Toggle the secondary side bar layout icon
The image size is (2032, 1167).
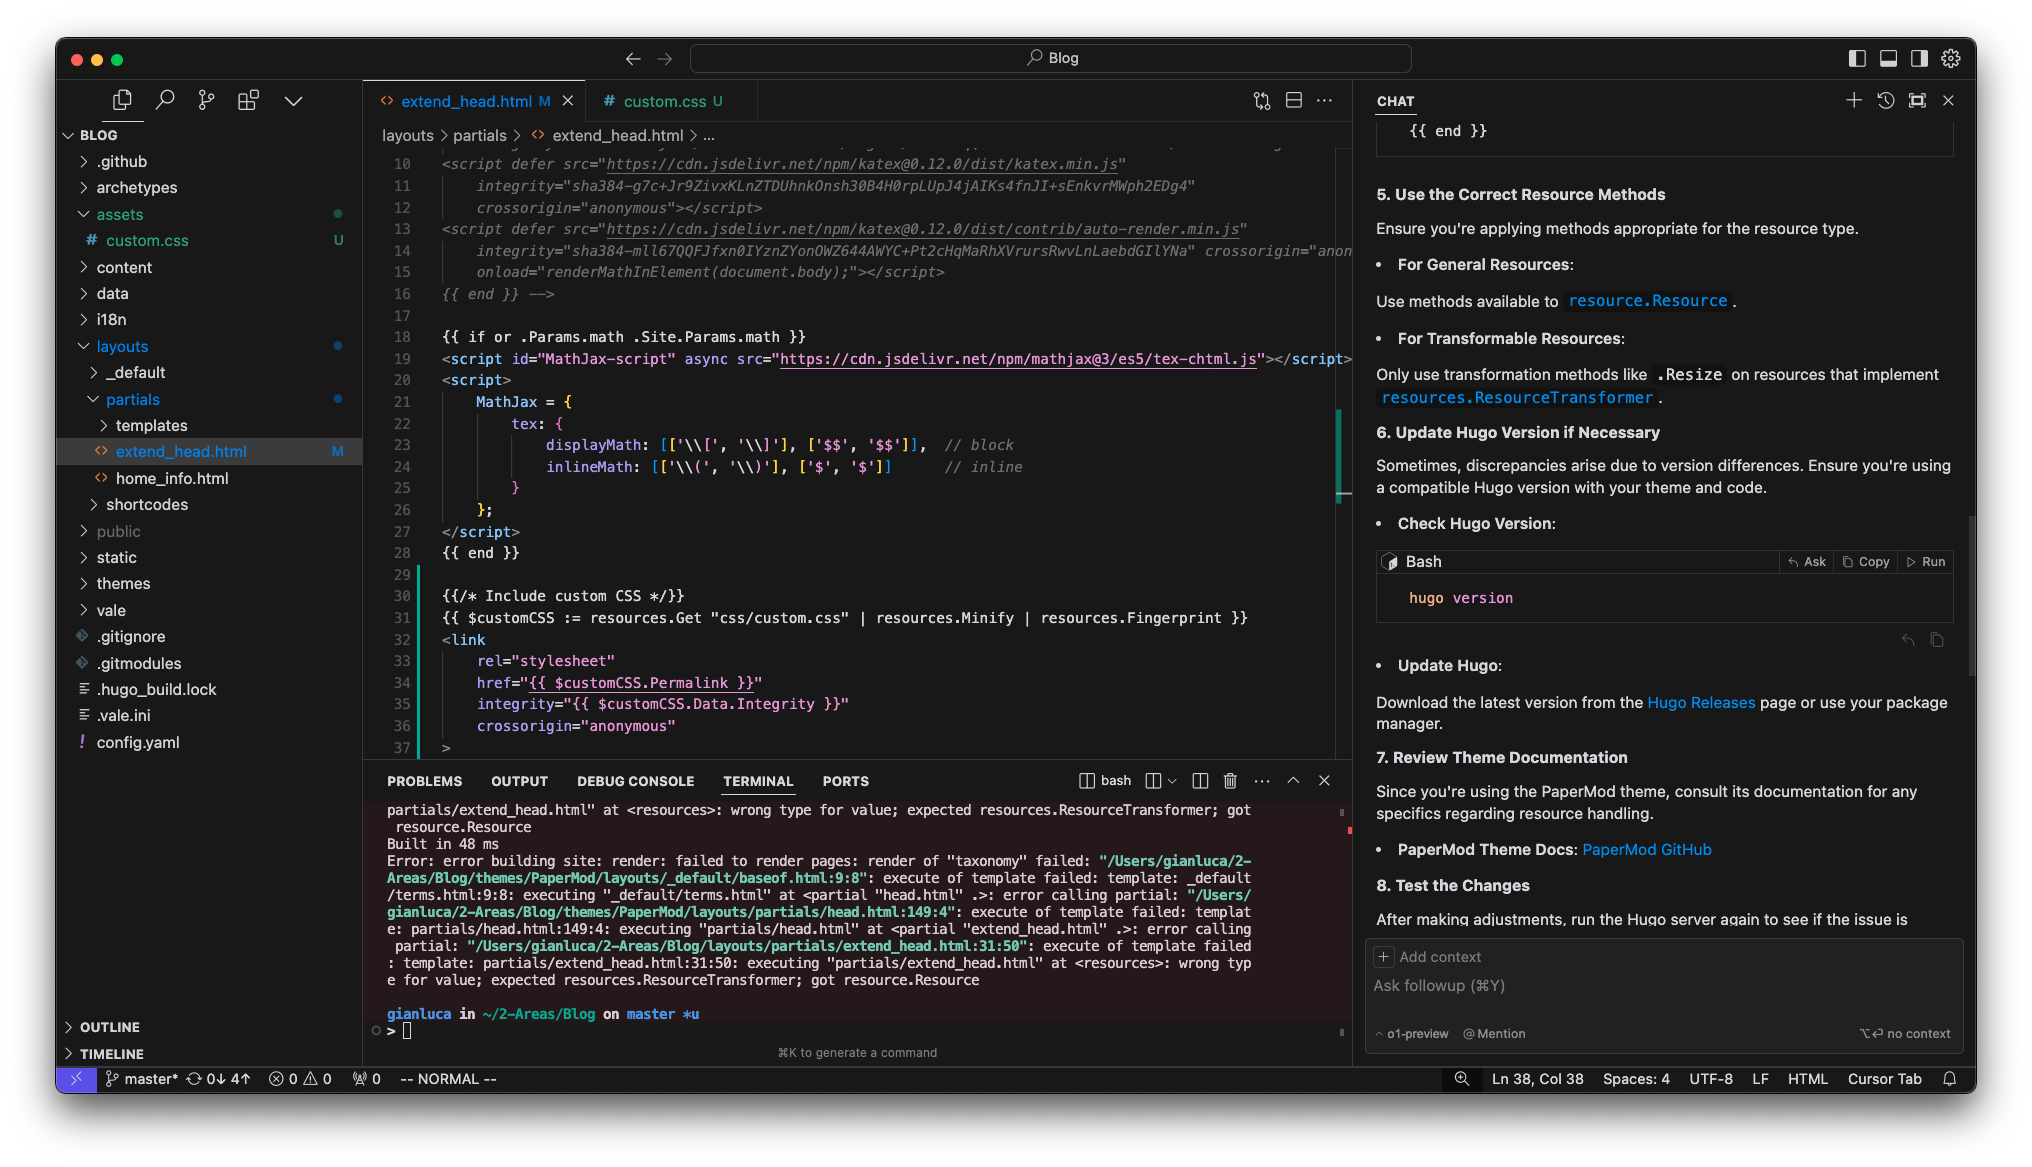[1919, 58]
